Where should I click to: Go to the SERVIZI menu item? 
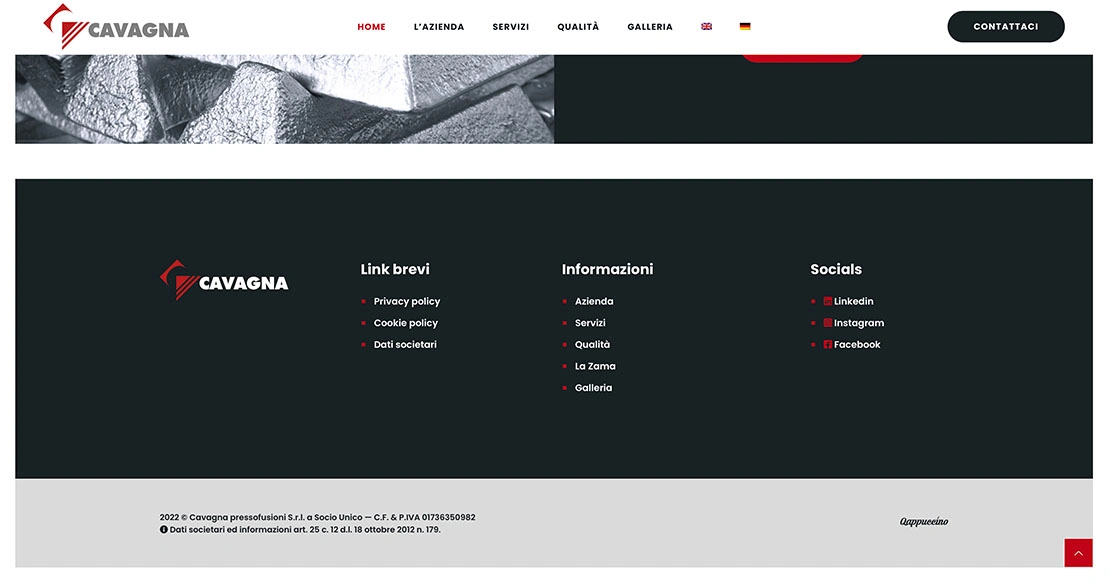511,27
